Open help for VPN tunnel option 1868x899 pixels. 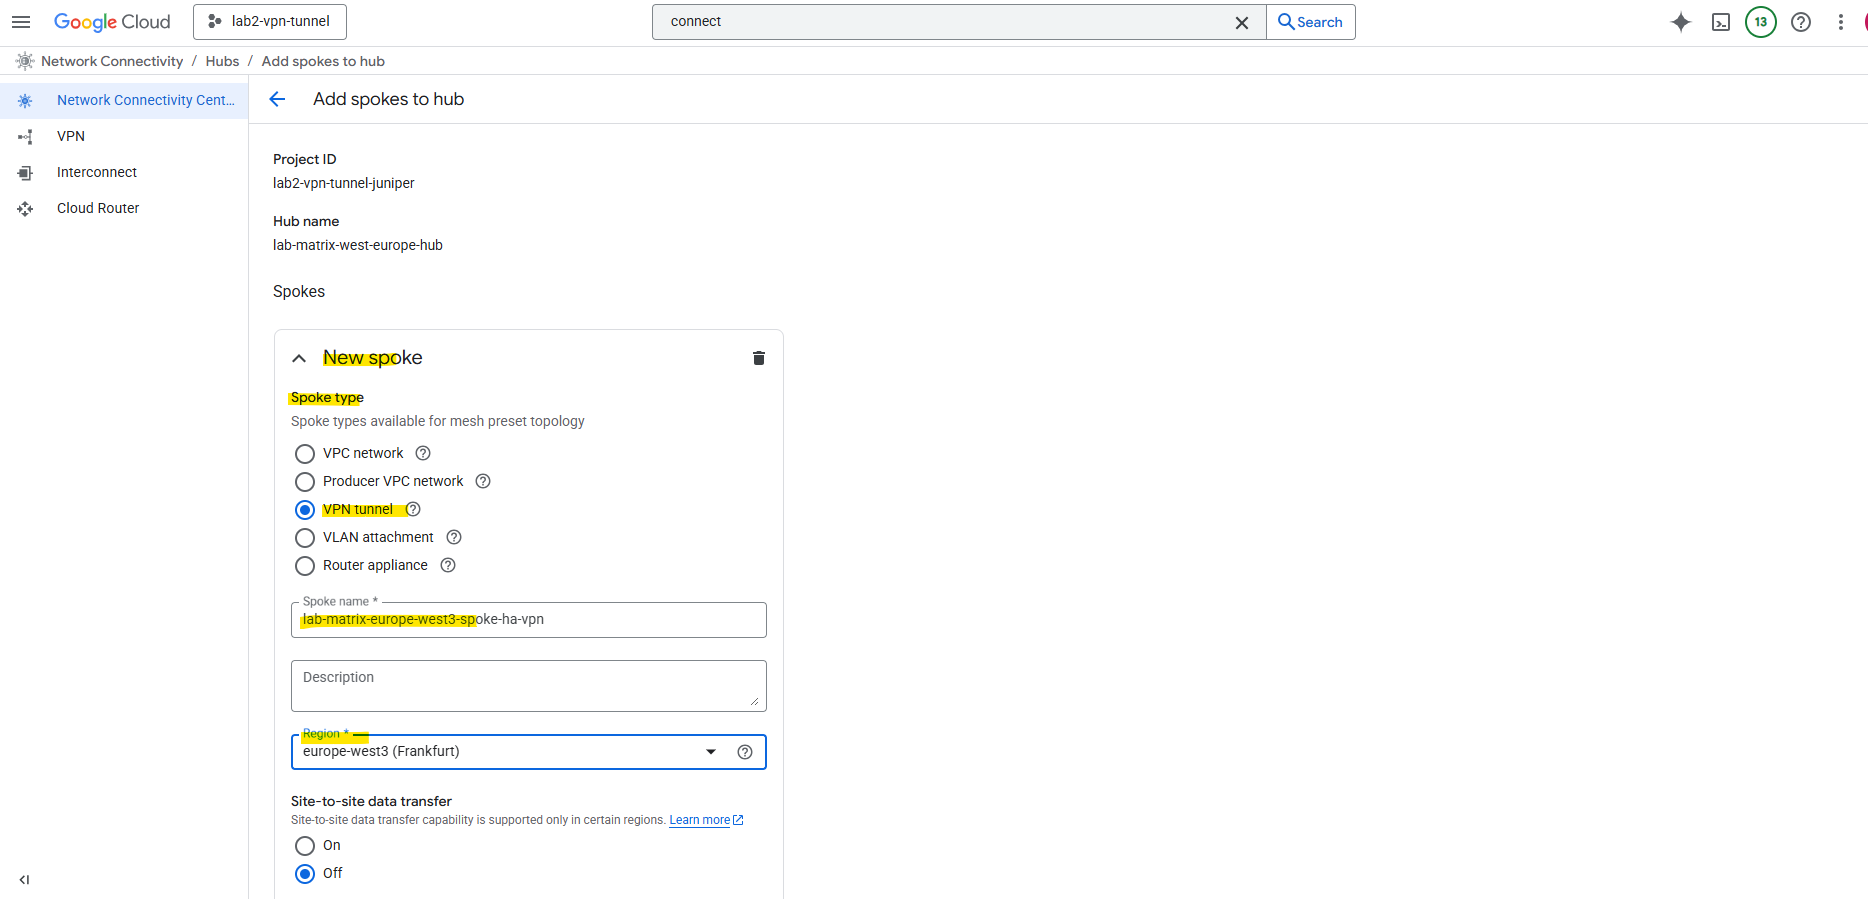click(x=413, y=509)
